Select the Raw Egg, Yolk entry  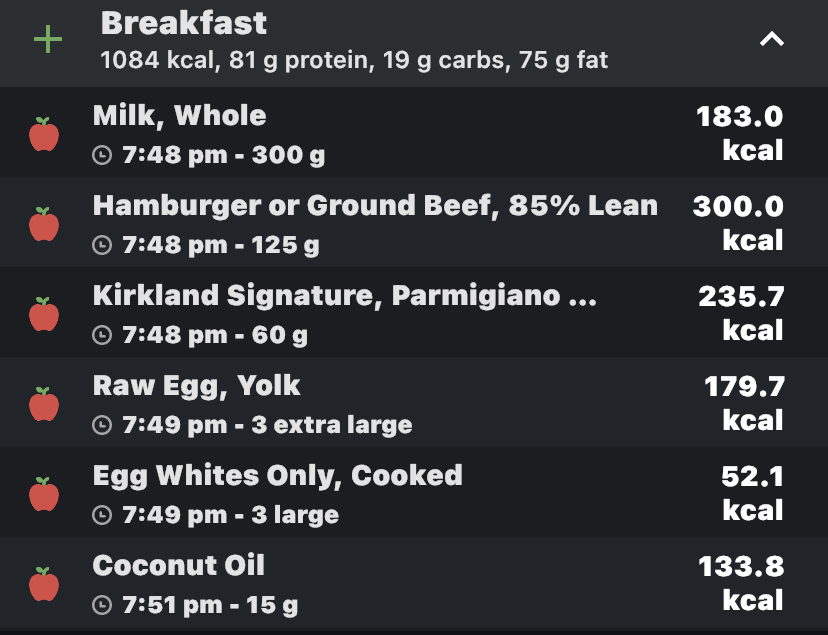point(414,402)
